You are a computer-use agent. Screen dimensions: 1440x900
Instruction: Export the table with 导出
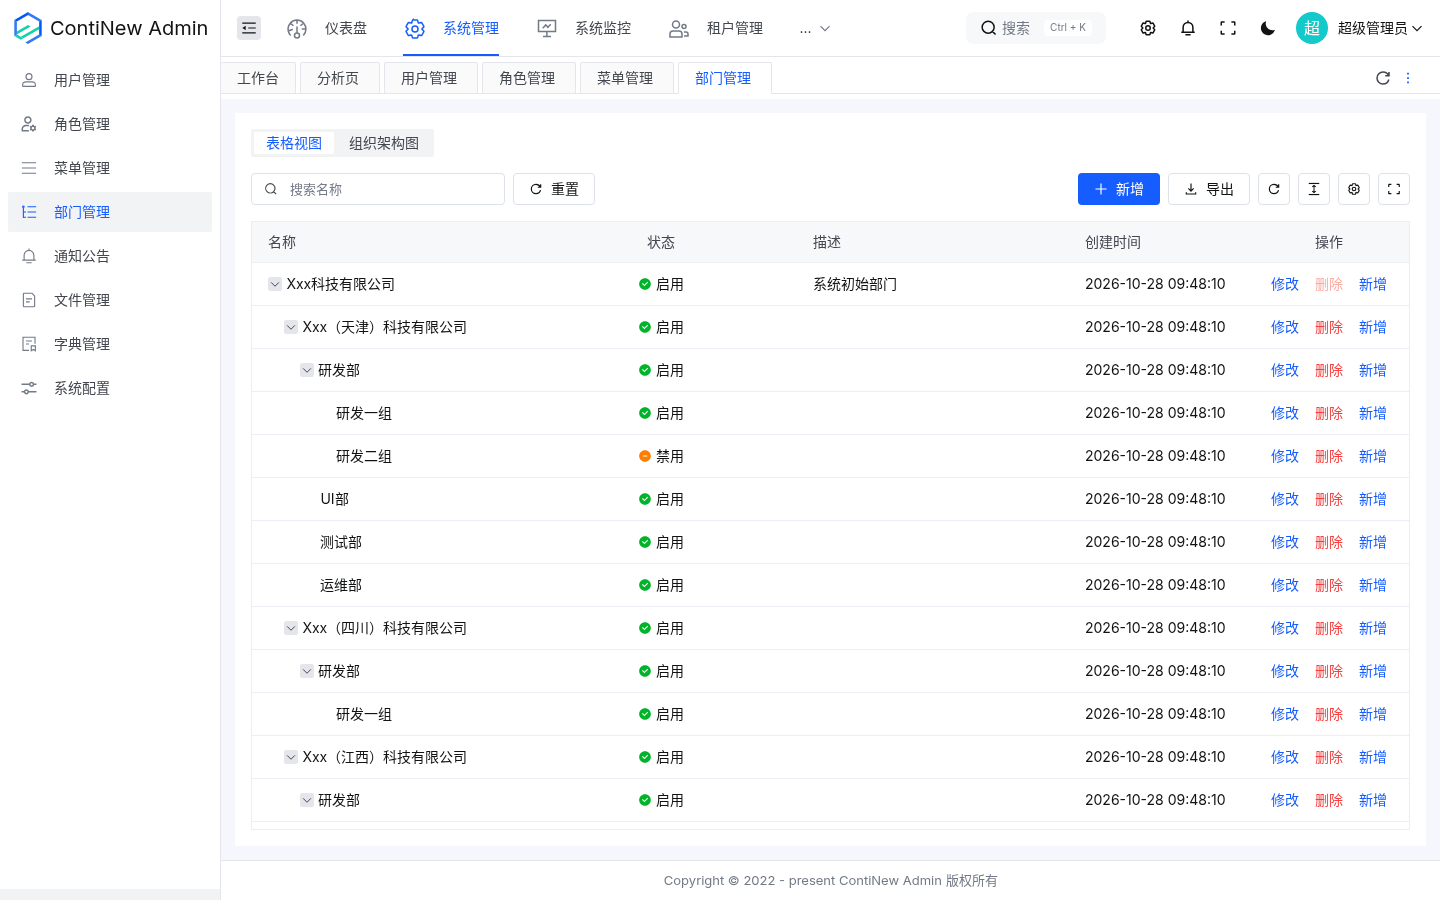pyautogui.click(x=1209, y=189)
